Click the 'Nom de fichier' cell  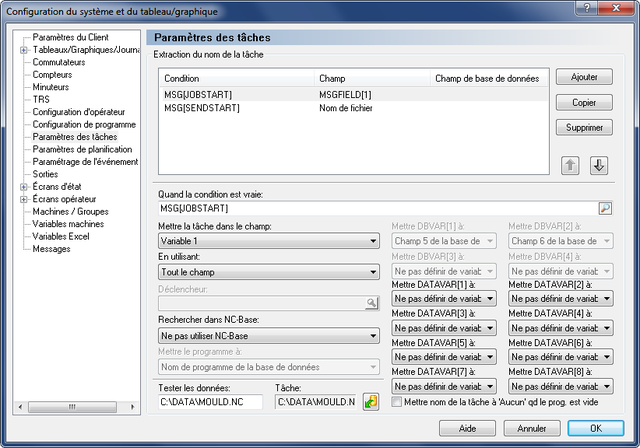pyautogui.click(x=346, y=108)
